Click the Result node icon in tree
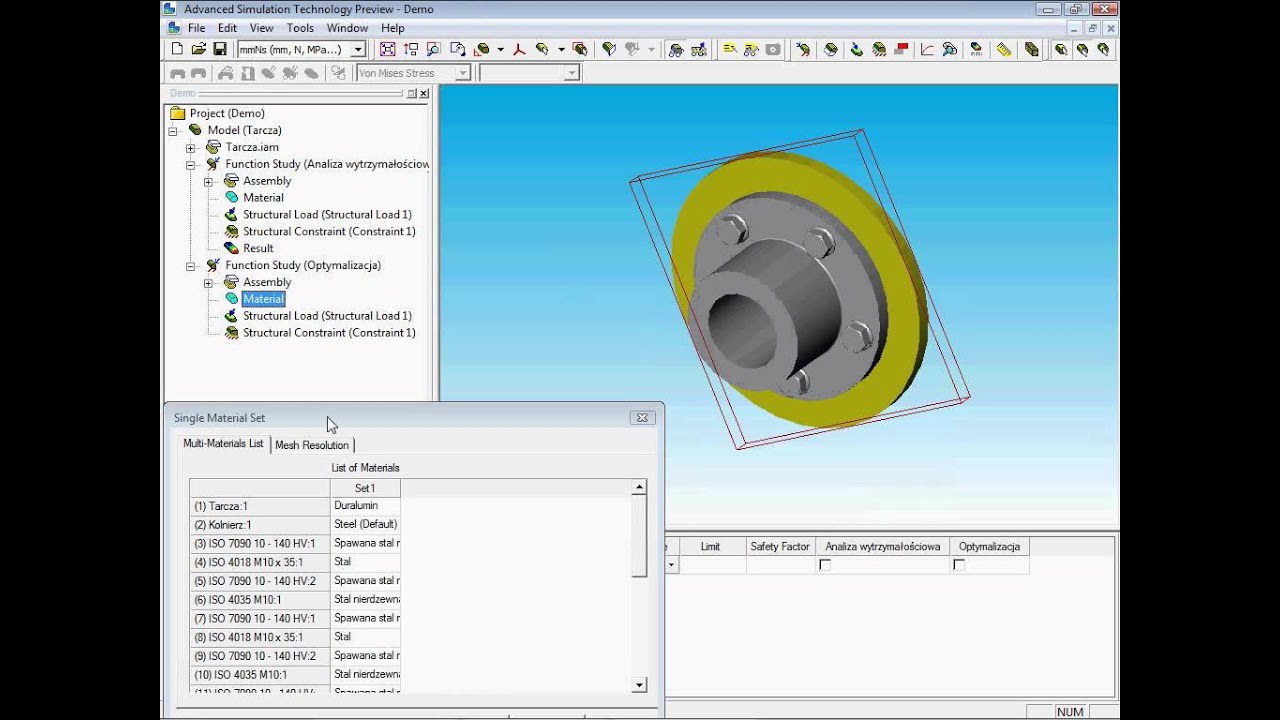The height and width of the screenshot is (720, 1280). tap(231, 248)
